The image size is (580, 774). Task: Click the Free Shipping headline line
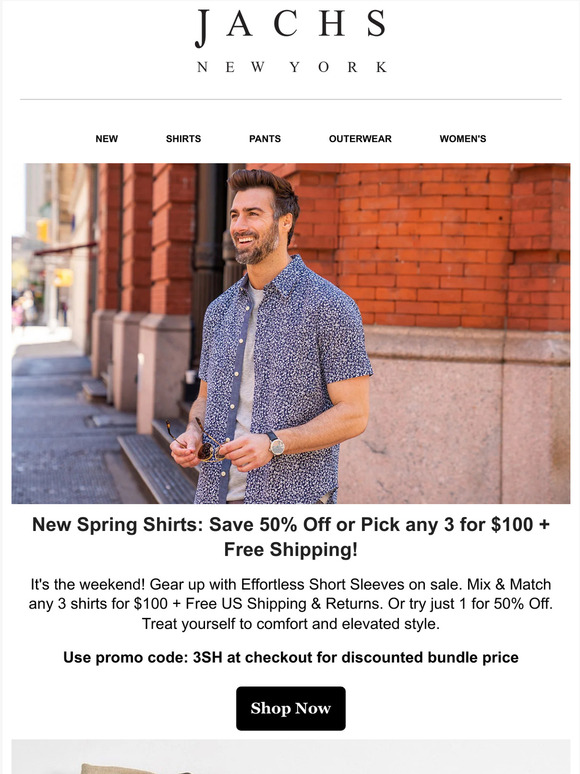(291, 549)
